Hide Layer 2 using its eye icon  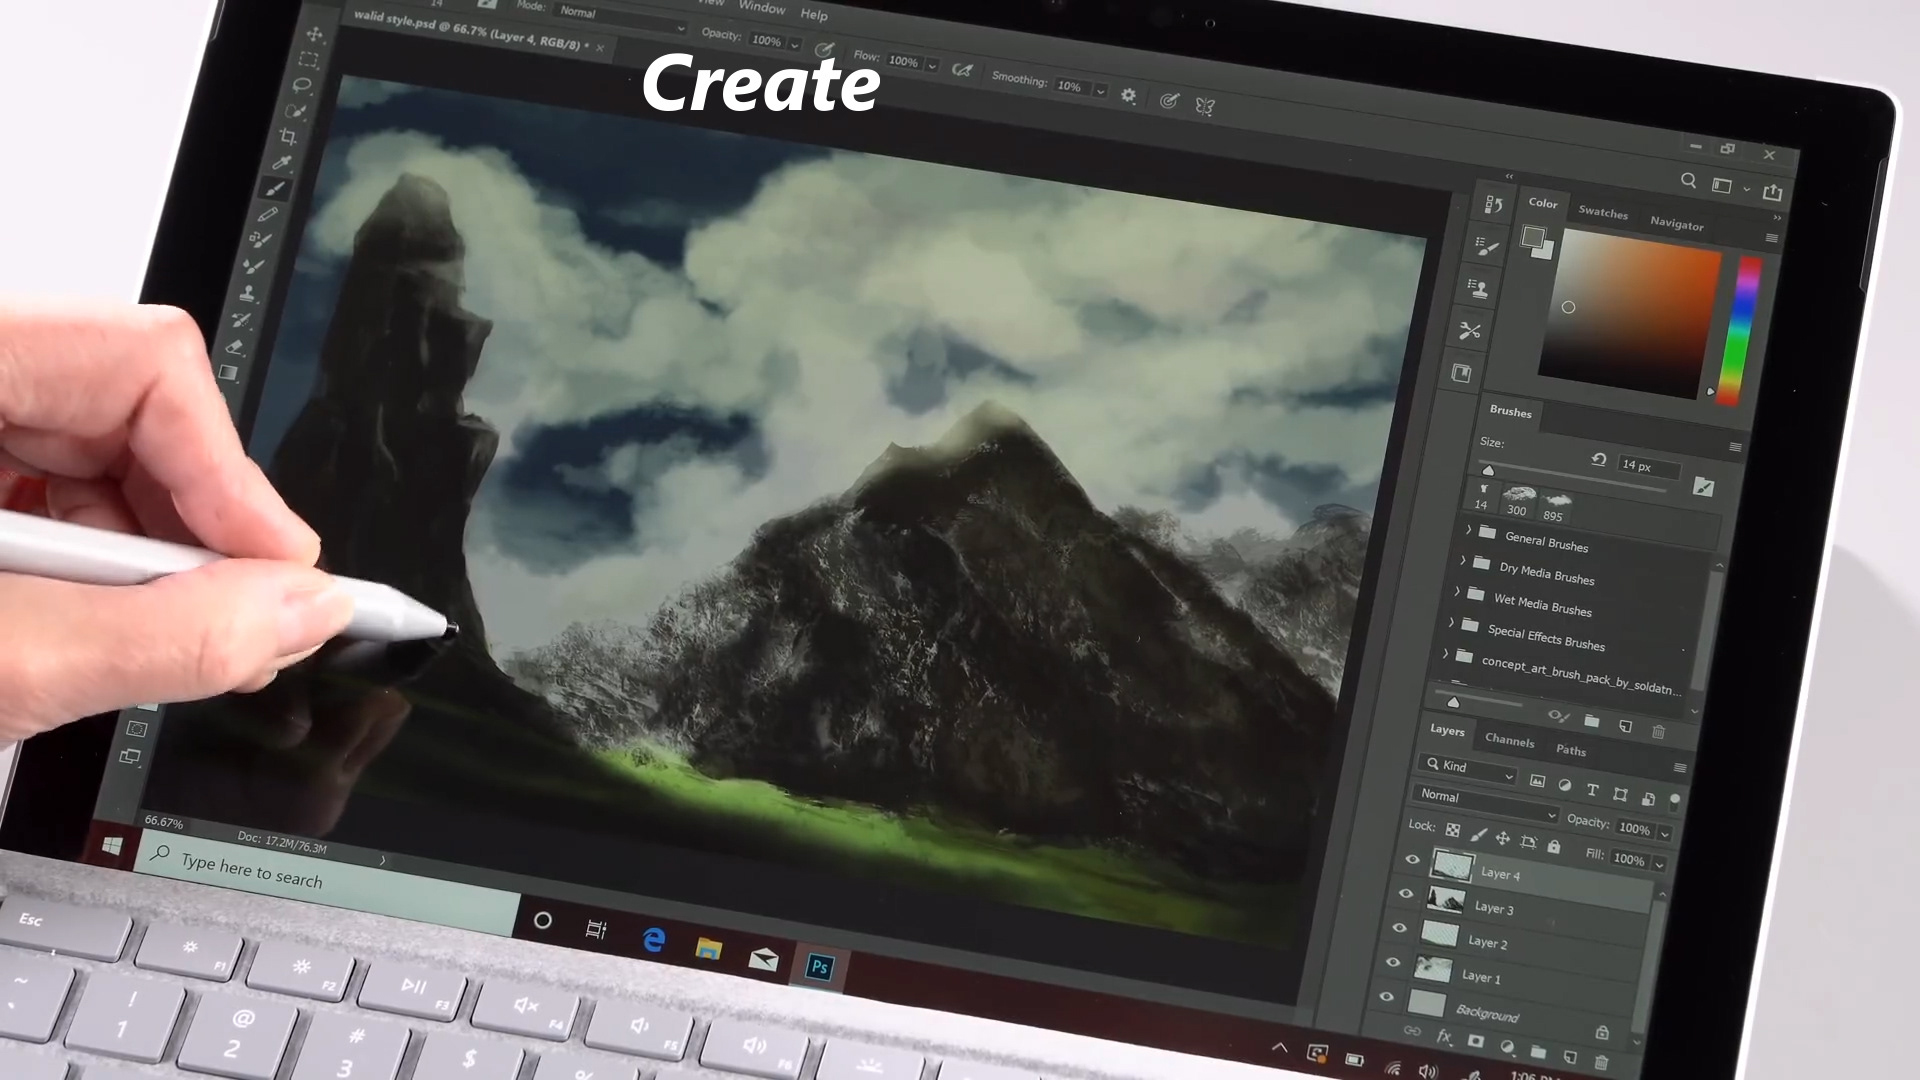pos(1399,928)
